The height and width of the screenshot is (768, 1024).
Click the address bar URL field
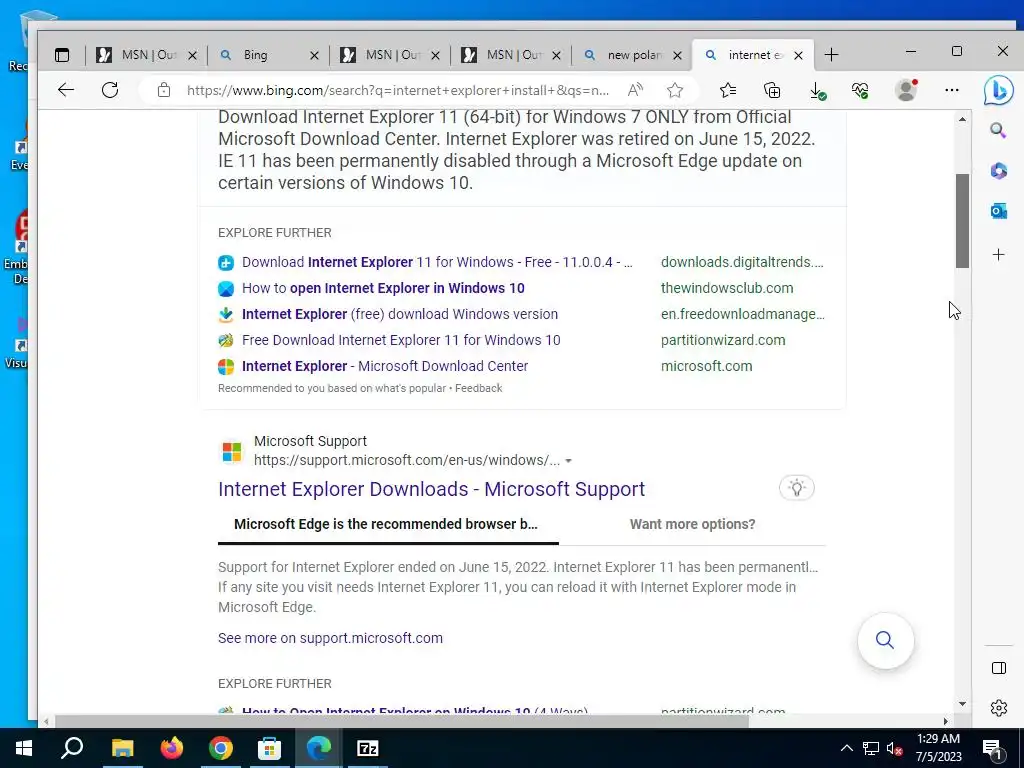point(397,91)
